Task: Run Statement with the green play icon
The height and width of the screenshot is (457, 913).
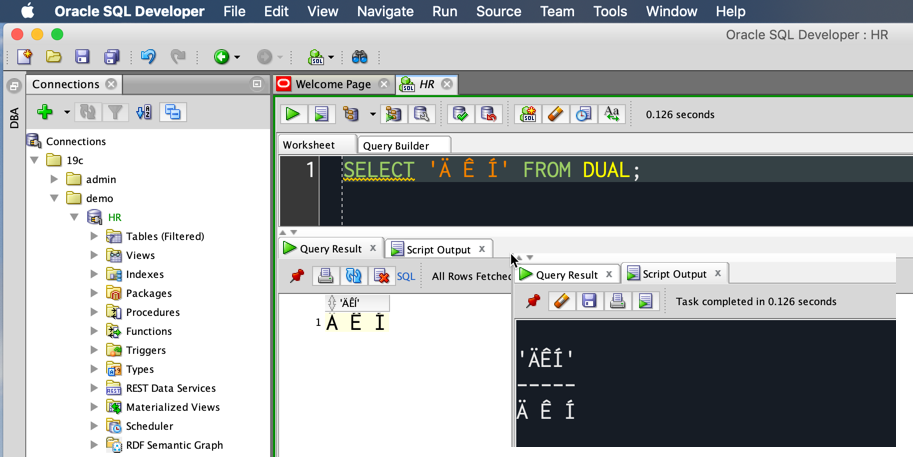Action: coord(293,114)
